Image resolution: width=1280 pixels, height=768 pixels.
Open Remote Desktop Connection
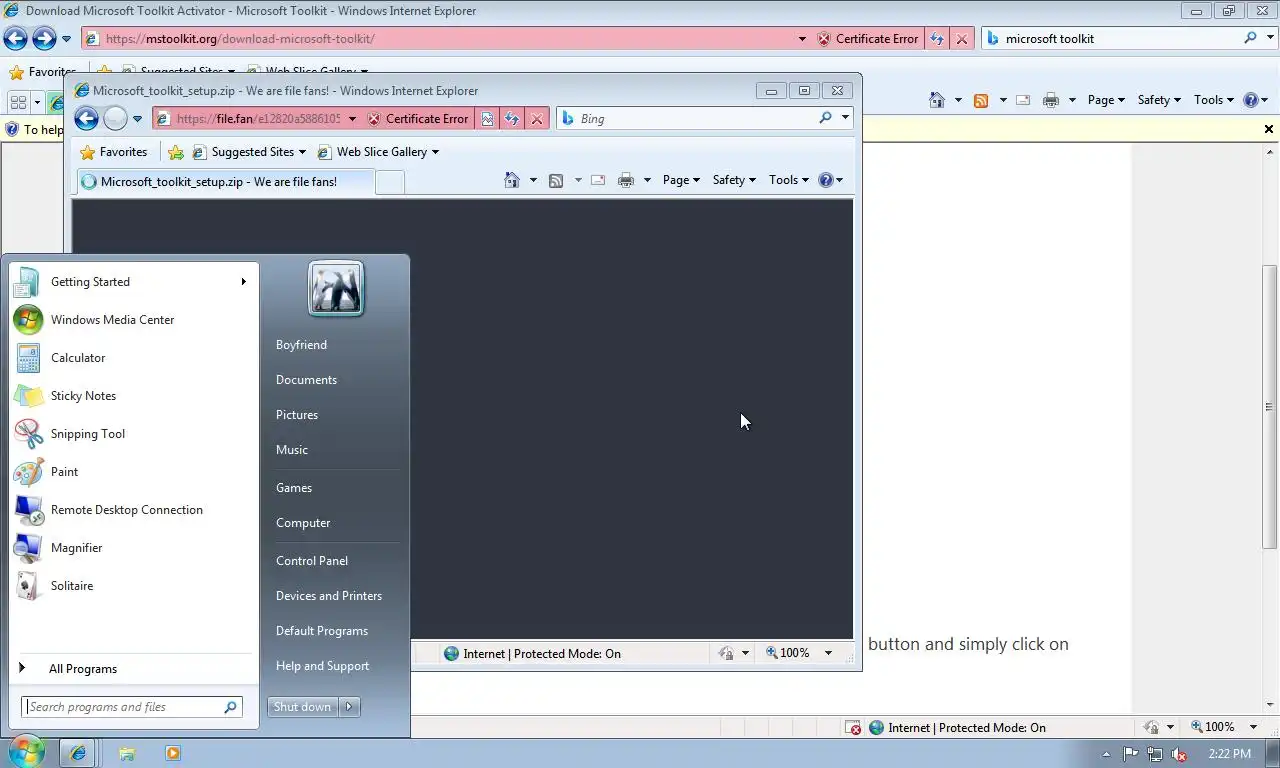126,510
